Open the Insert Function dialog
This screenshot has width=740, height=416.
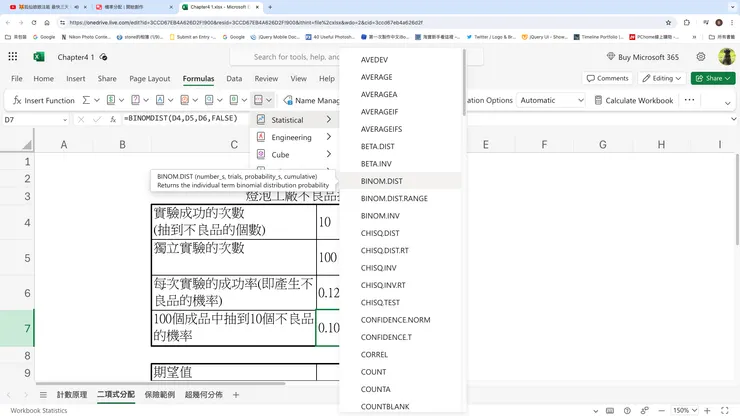pos(43,100)
